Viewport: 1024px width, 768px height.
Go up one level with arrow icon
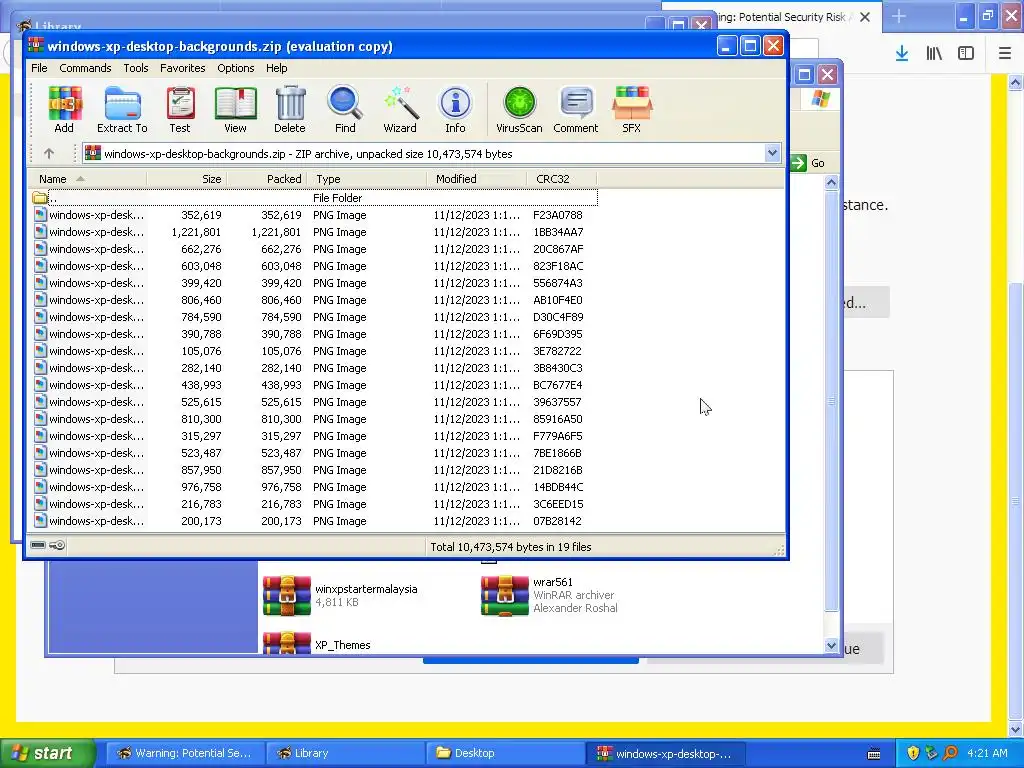49,153
